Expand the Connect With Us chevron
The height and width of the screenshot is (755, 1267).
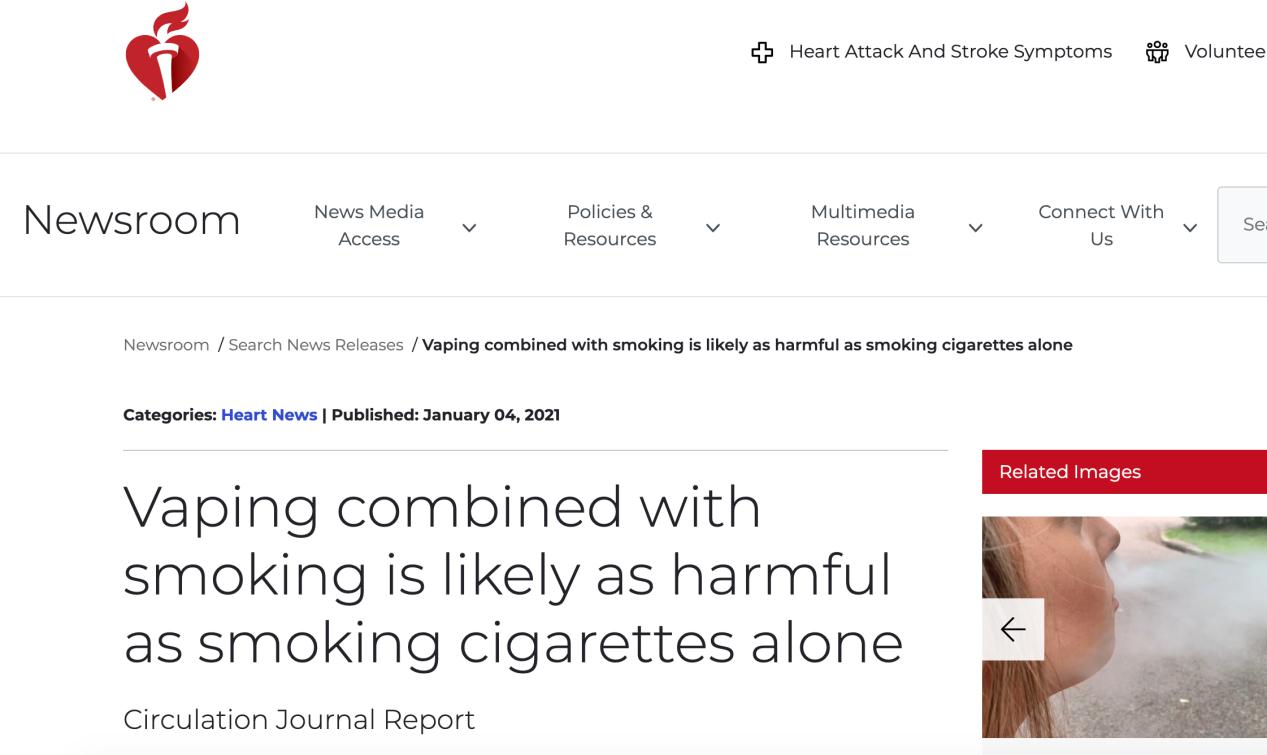[1189, 227]
